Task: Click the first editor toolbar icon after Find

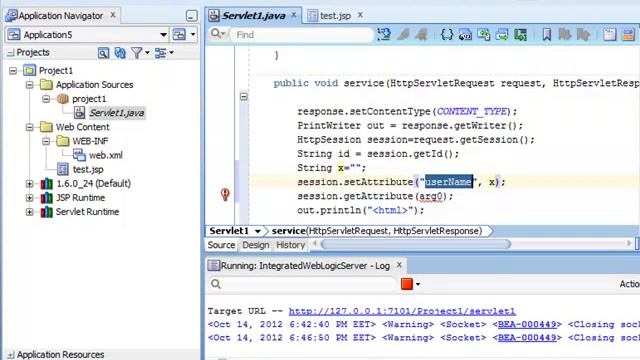Action: (x=384, y=35)
